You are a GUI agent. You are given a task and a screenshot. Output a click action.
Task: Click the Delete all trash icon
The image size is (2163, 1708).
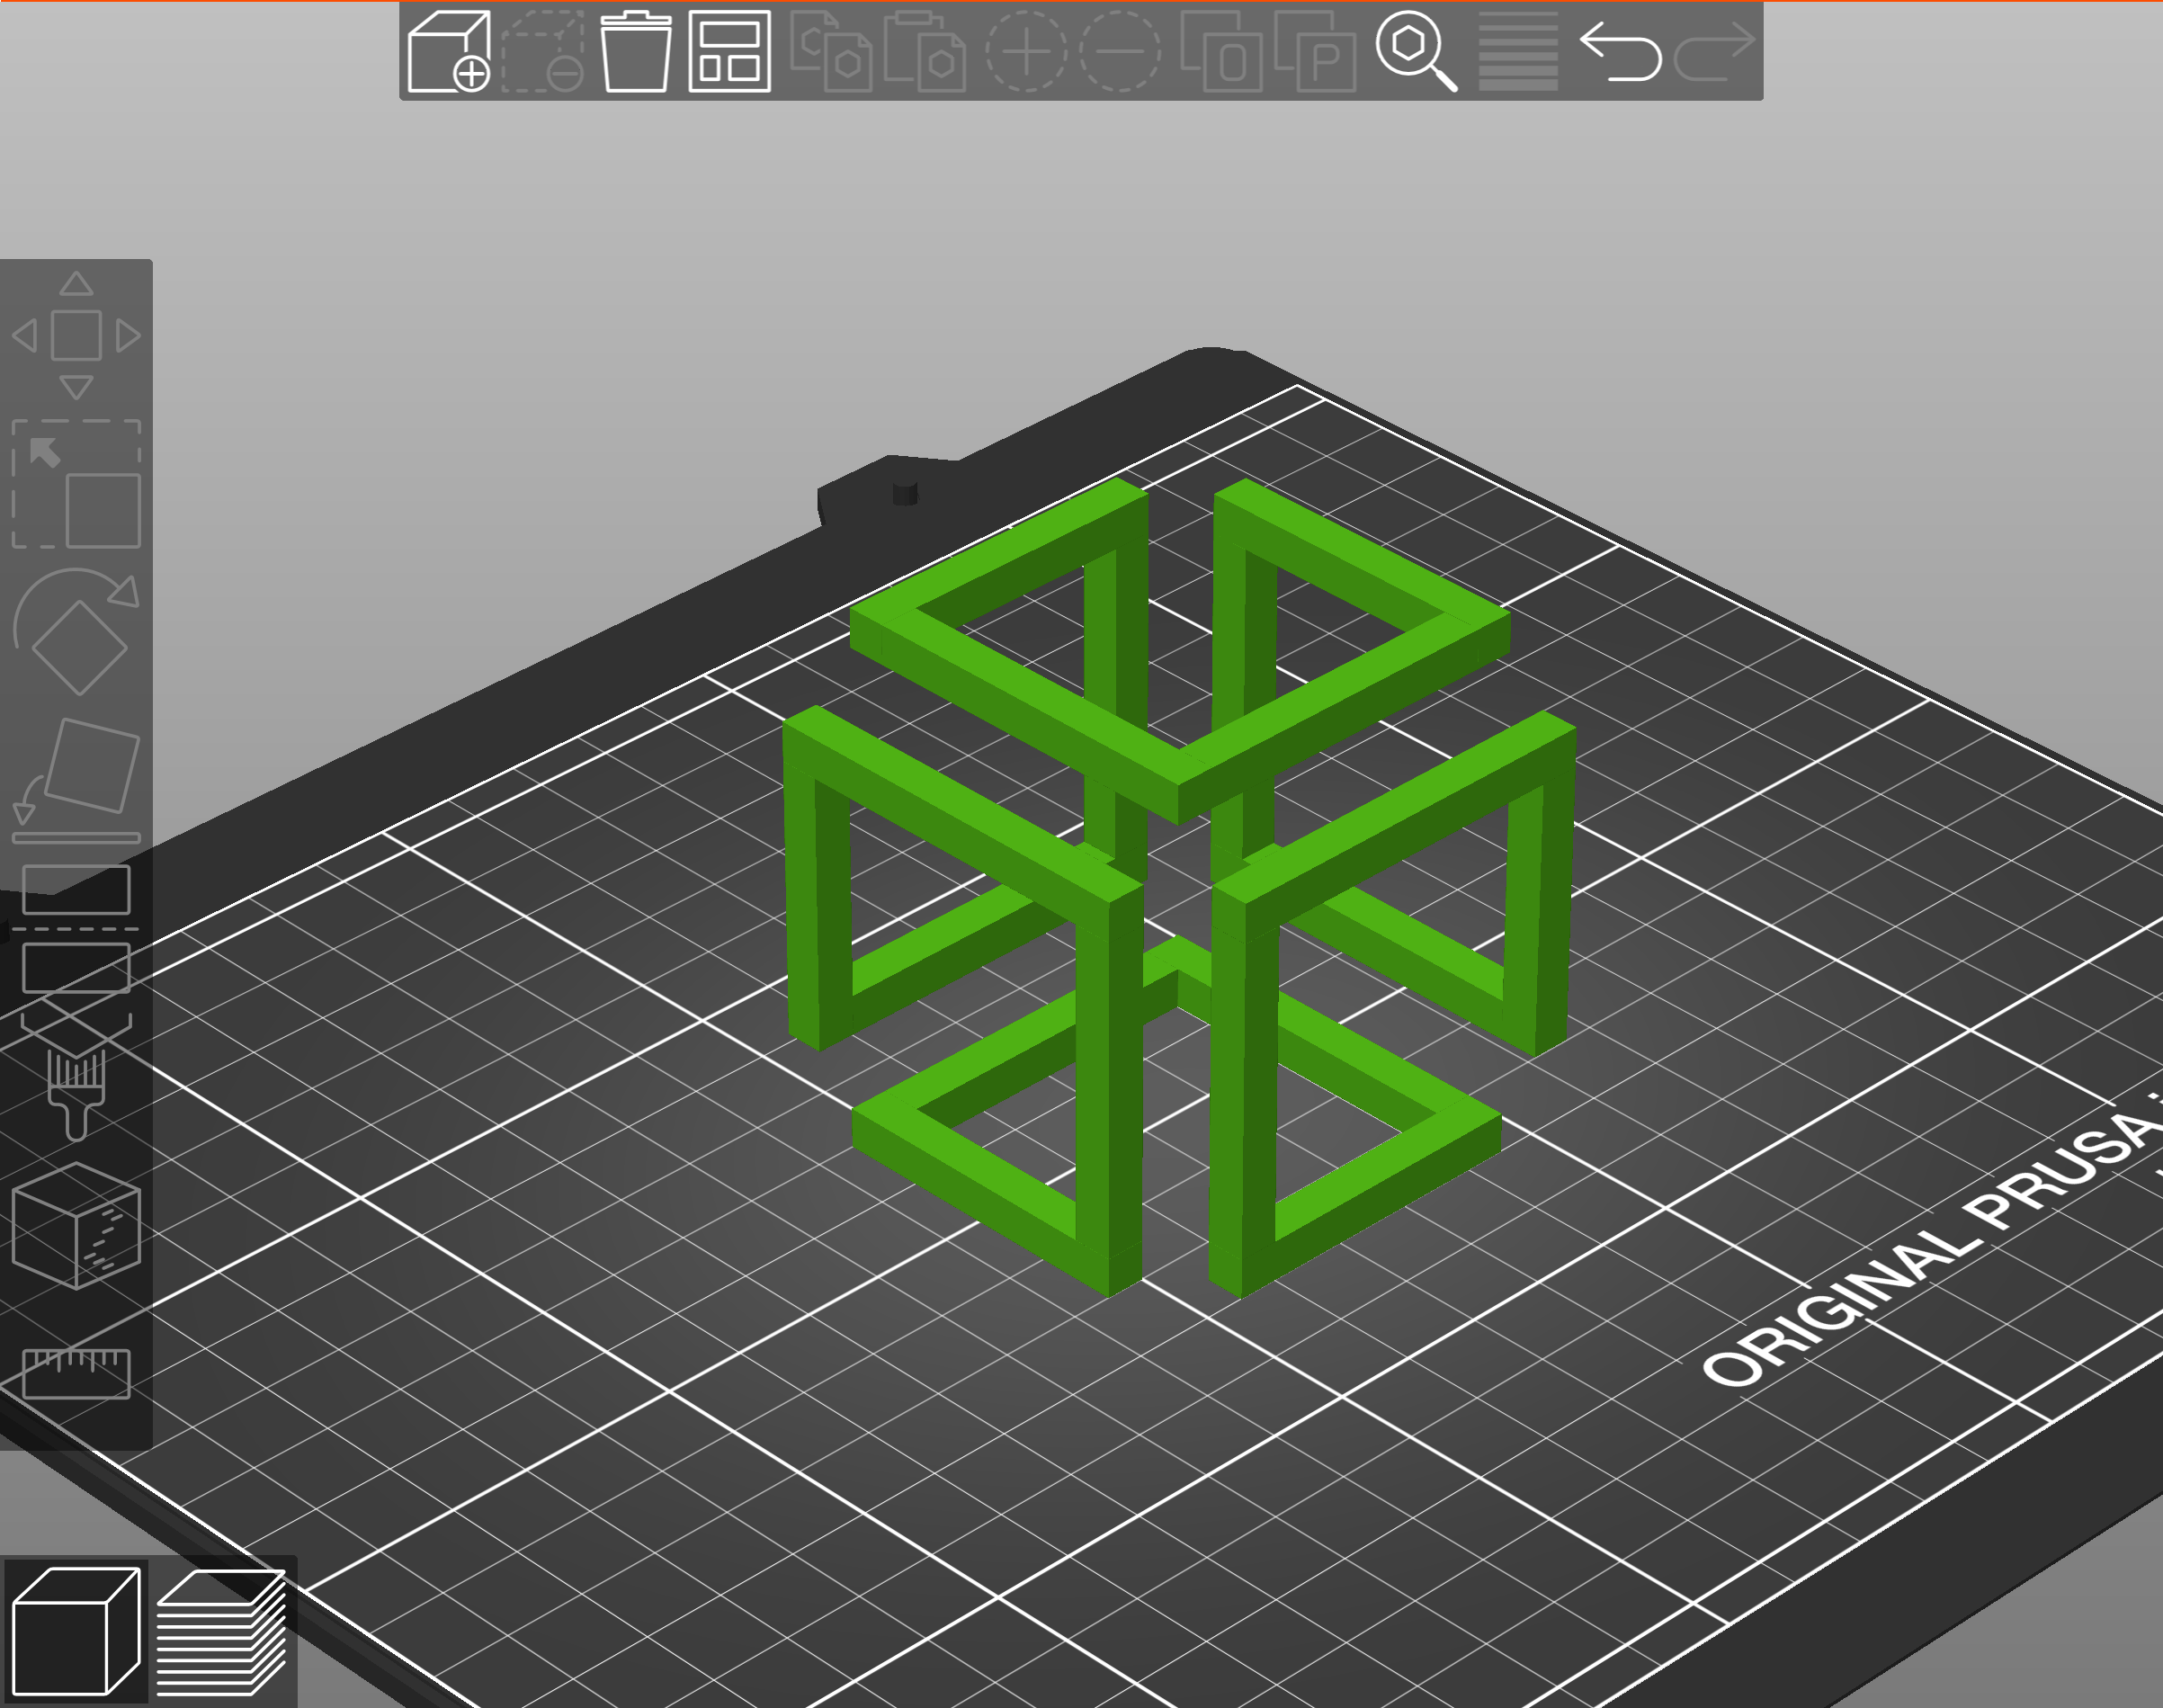635,51
